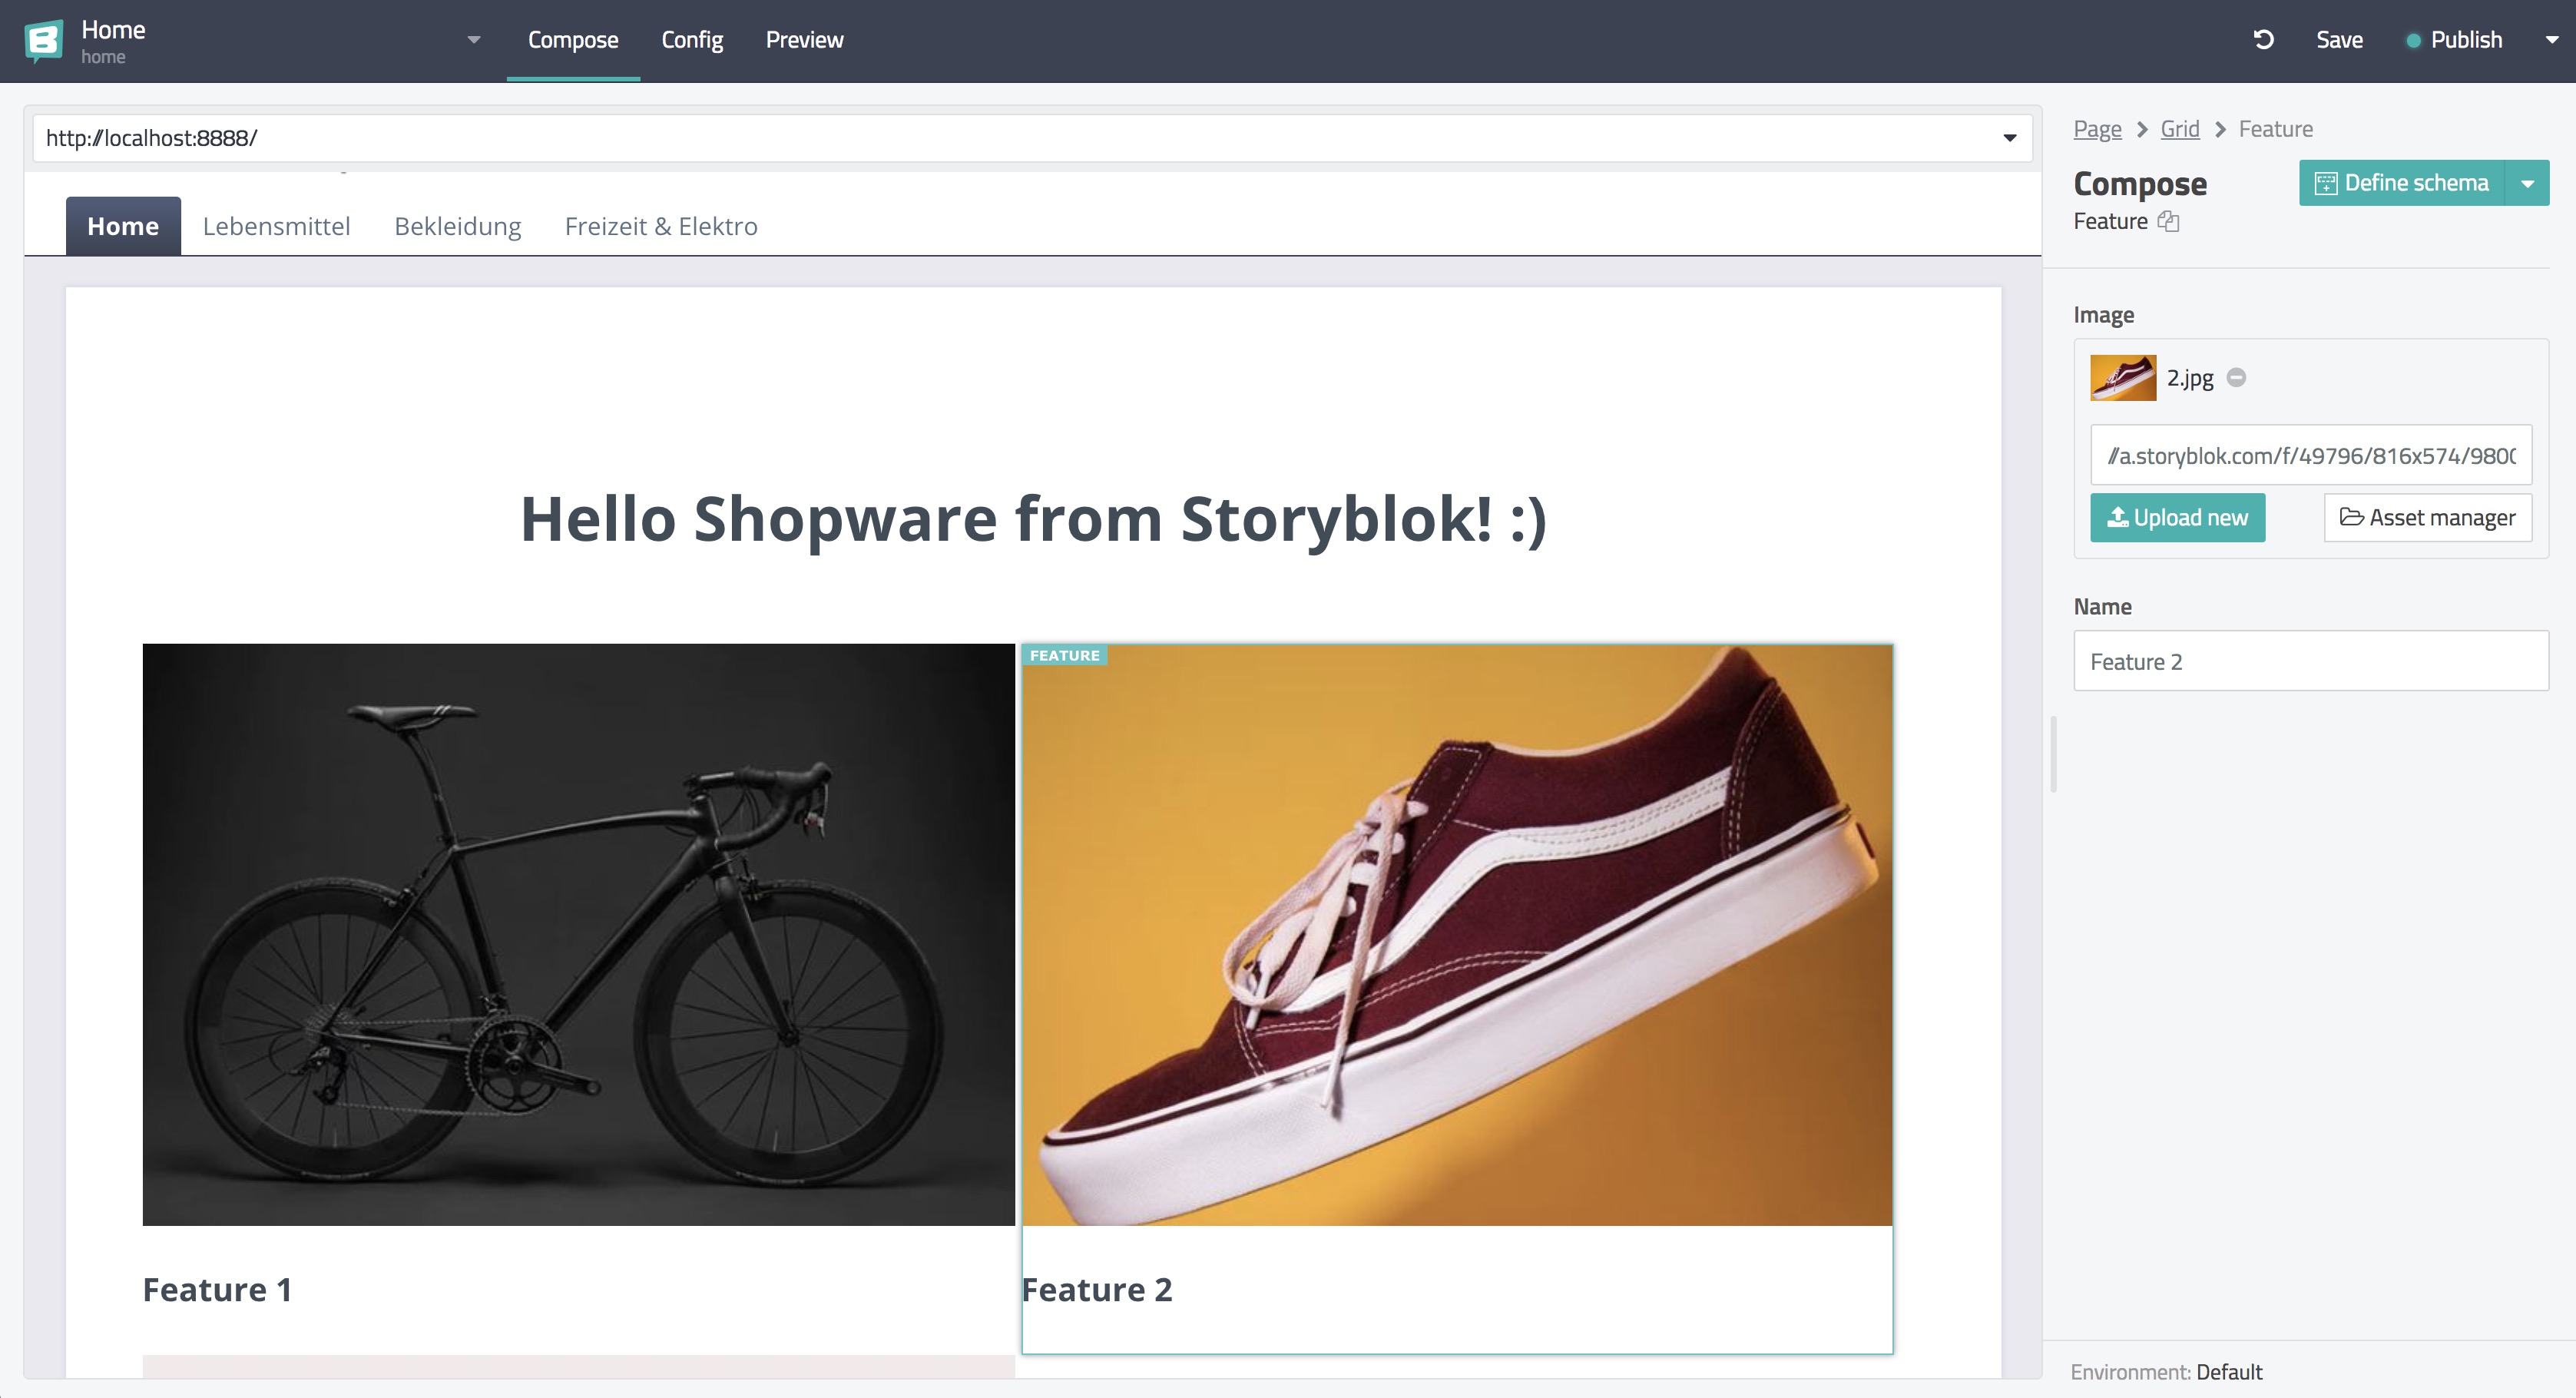Image resolution: width=2576 pixels, height=1398 pixels.
Task: Click the Feature 1 heading
Action: (x=217, y=1290)
